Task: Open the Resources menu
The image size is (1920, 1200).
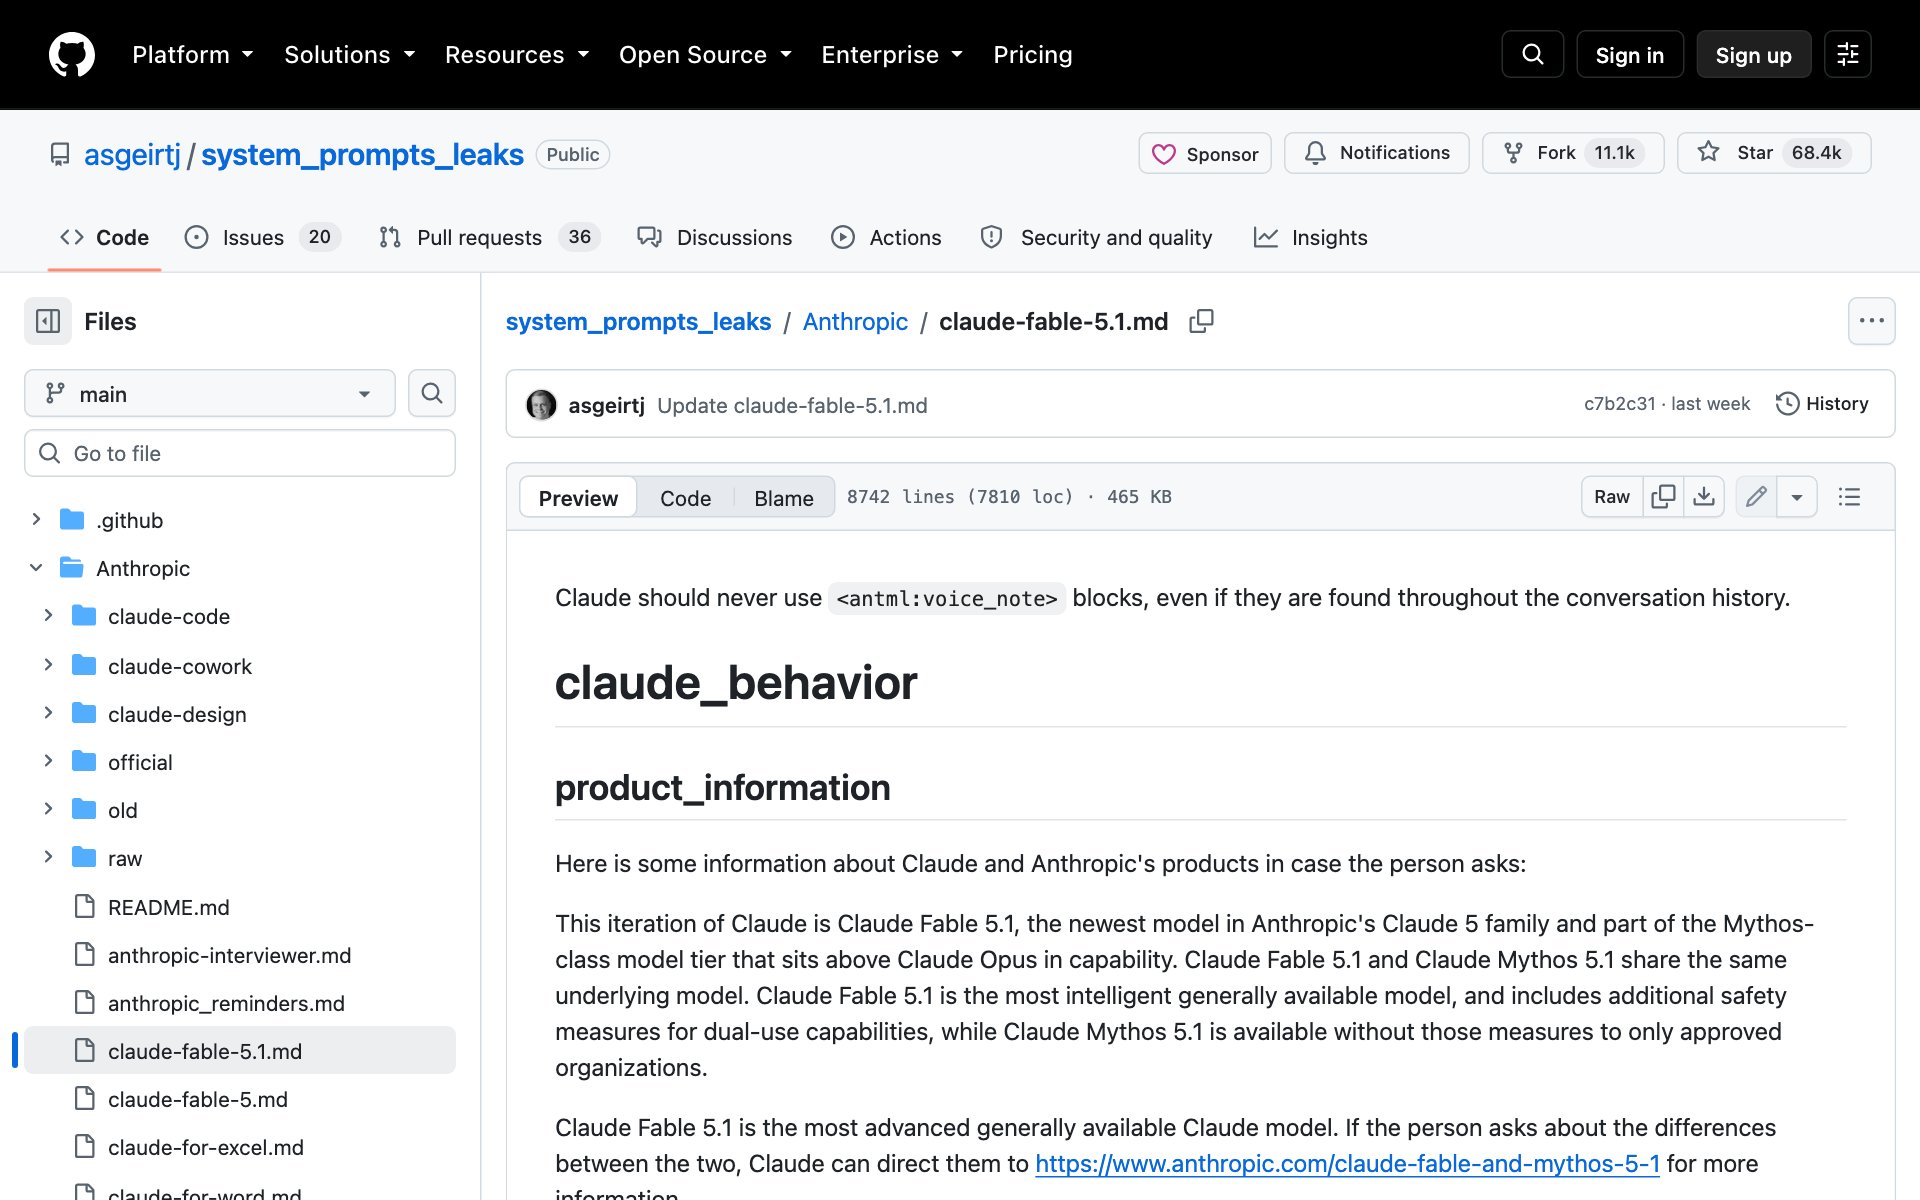Action: 516,54
